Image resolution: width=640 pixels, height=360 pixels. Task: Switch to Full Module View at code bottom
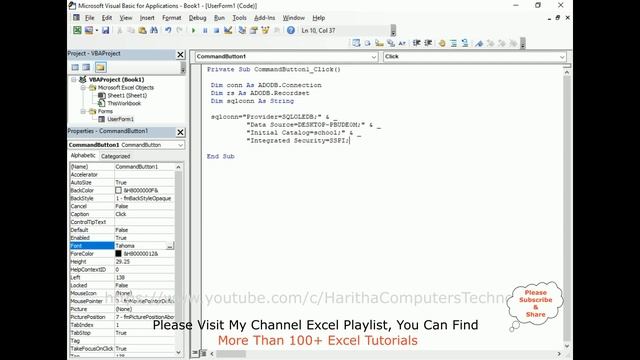point(203,353)
